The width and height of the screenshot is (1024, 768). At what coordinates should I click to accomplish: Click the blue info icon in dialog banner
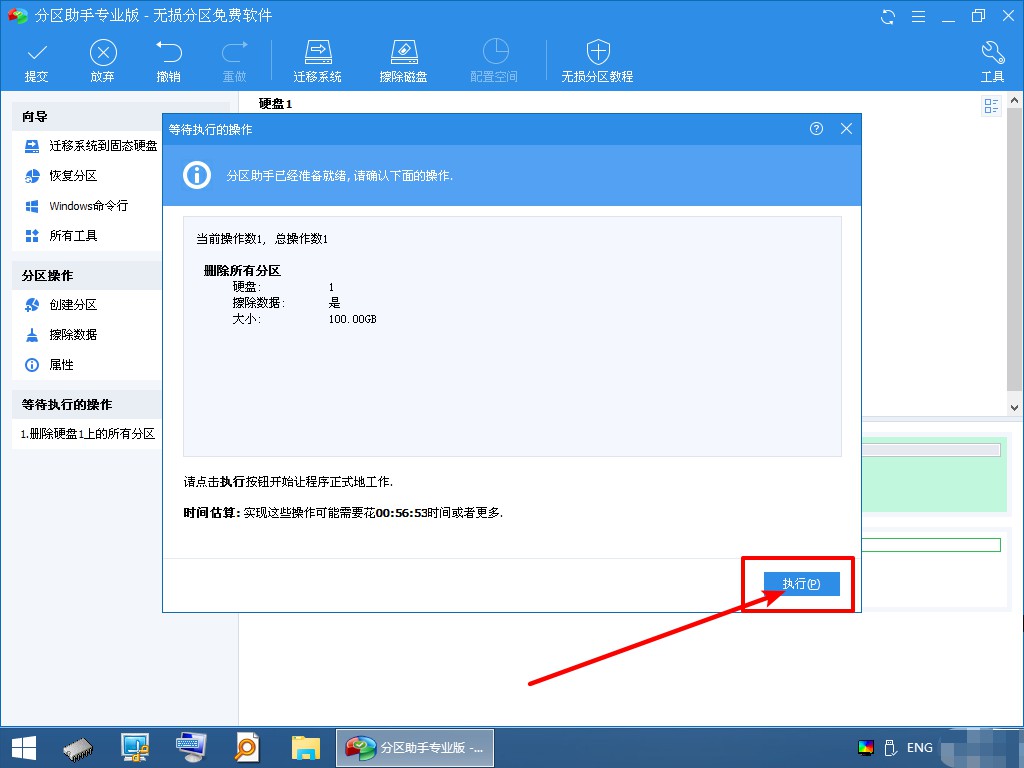click(x=197, y=175)
